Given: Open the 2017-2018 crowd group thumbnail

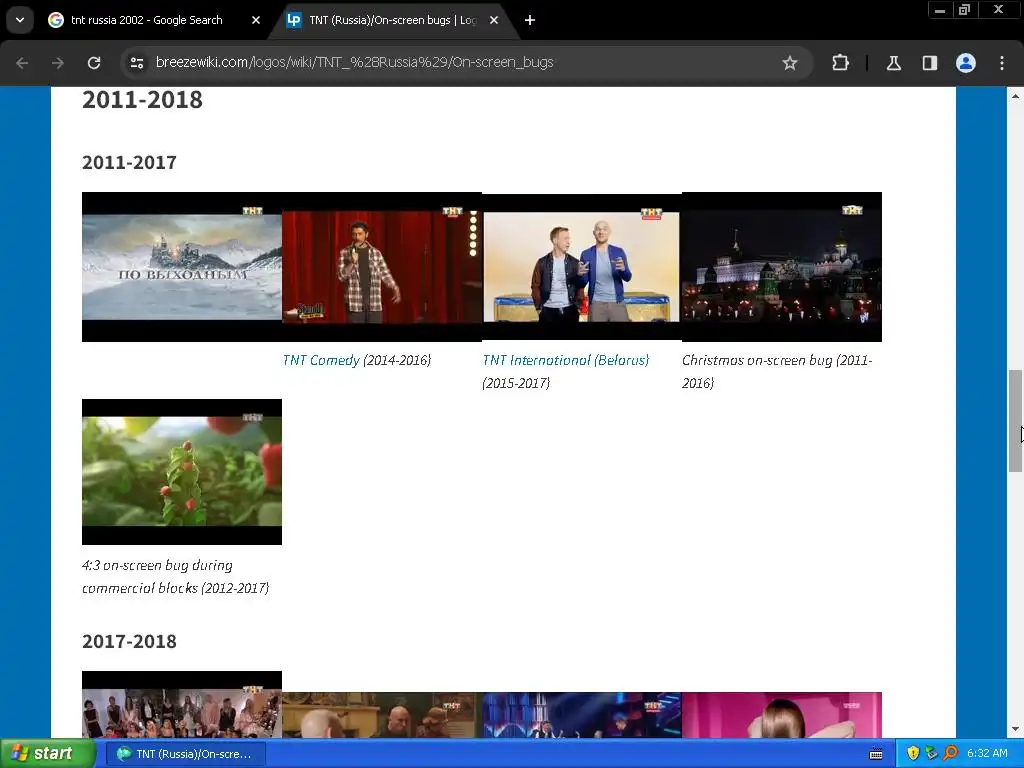Looking at the screenshot, I should coord(182,705).
